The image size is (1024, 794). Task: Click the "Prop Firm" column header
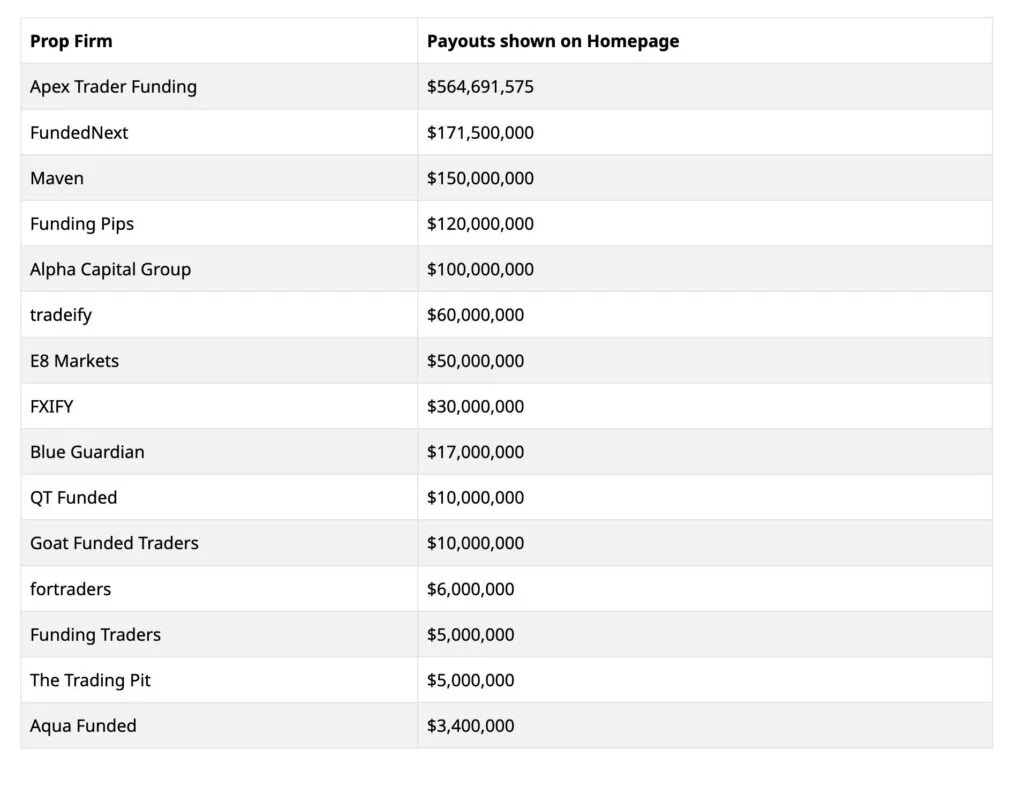71,41
